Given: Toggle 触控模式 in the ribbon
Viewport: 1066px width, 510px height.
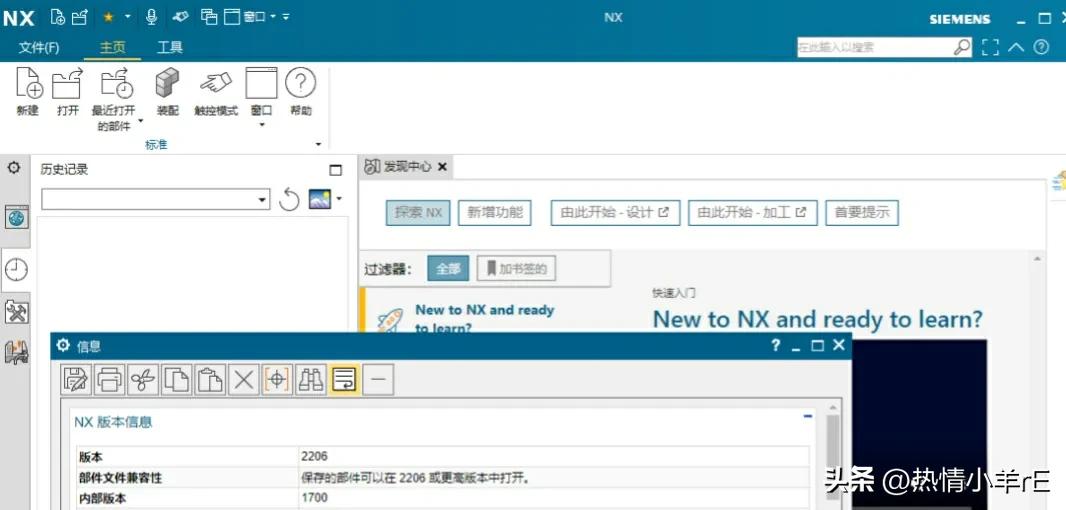Looking at the screenshot, I should [216, 91].
